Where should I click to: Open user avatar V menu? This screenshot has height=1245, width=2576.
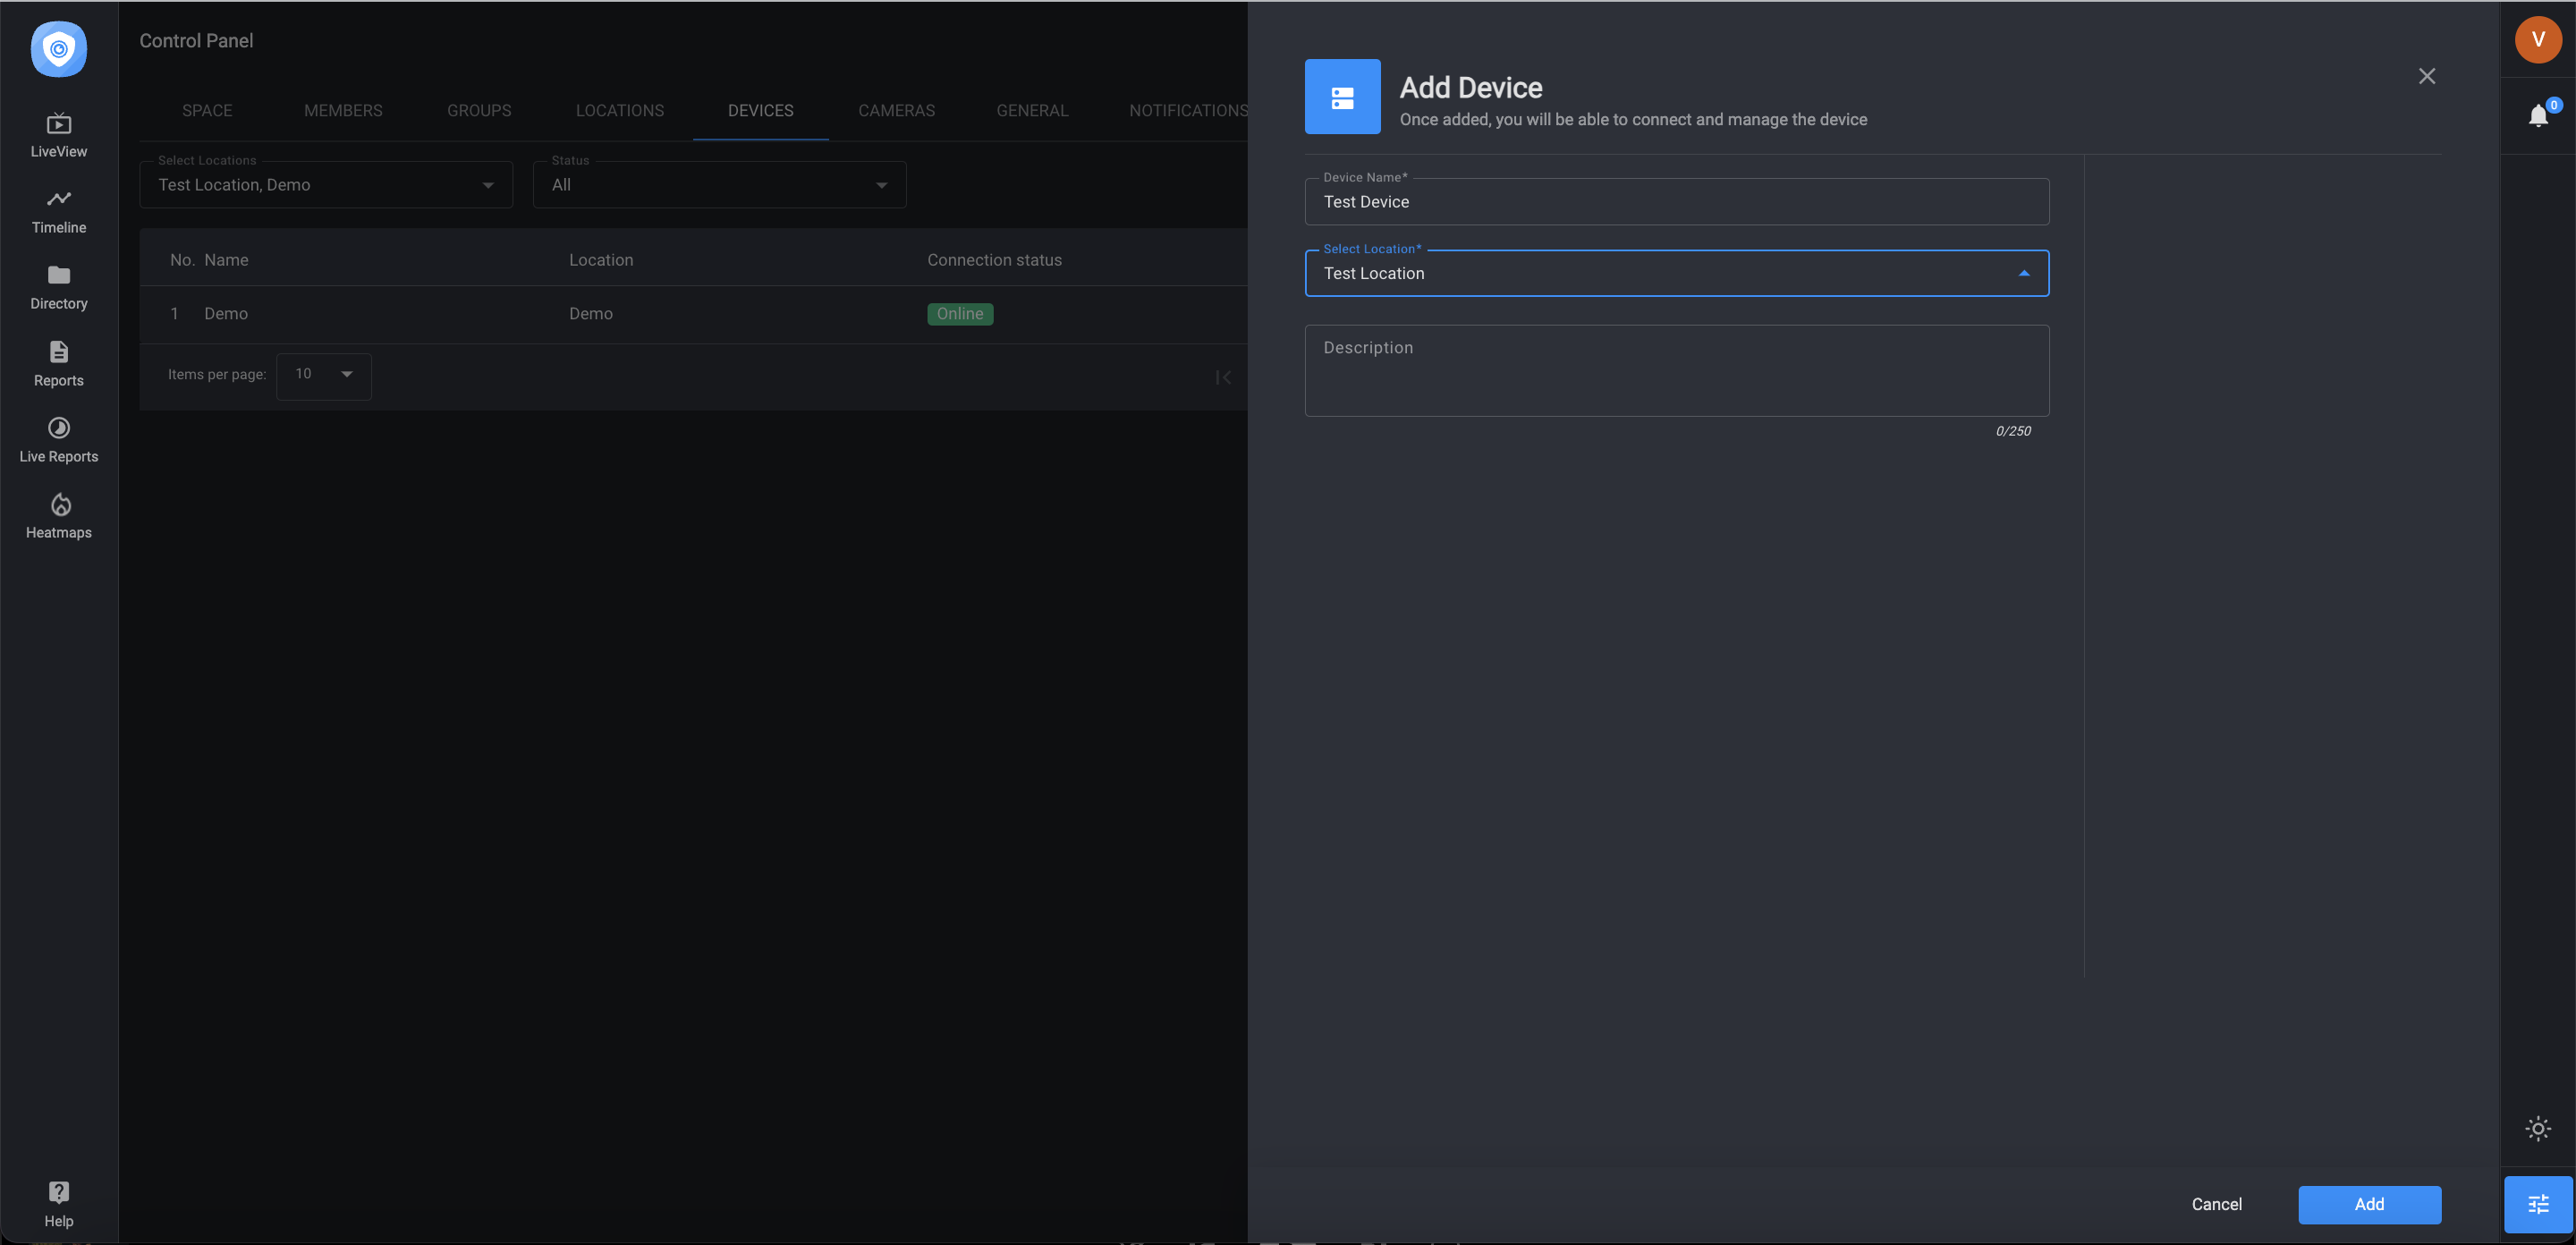(x=2538, y=40)
